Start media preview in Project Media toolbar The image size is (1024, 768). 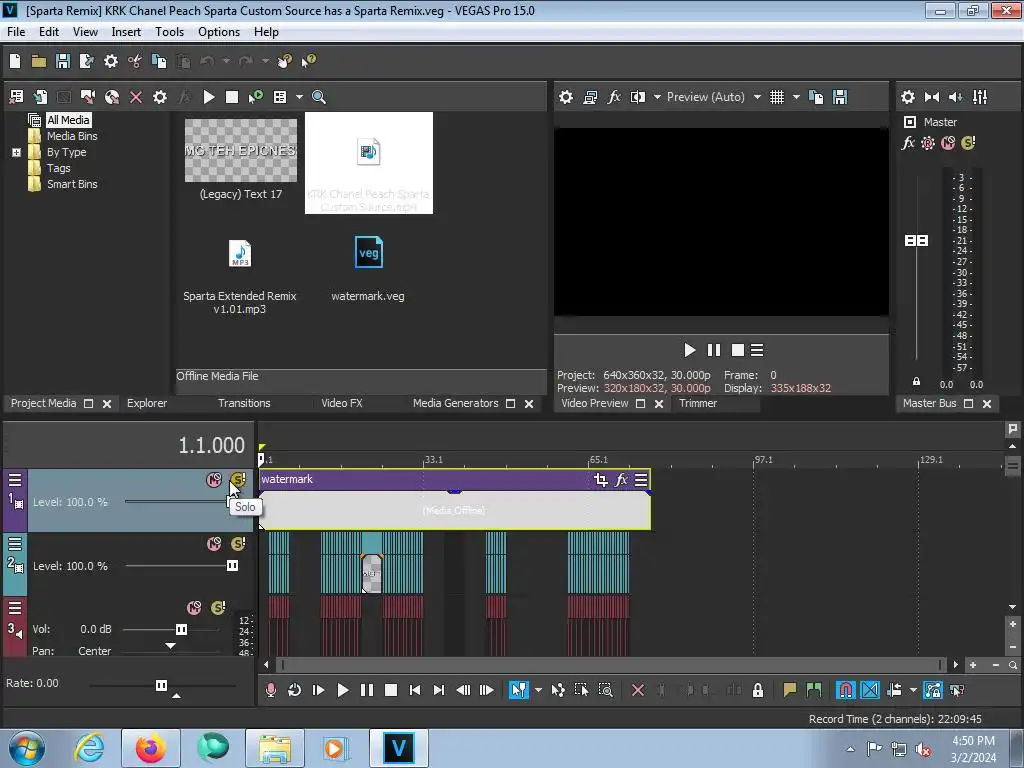pos(209,97)
